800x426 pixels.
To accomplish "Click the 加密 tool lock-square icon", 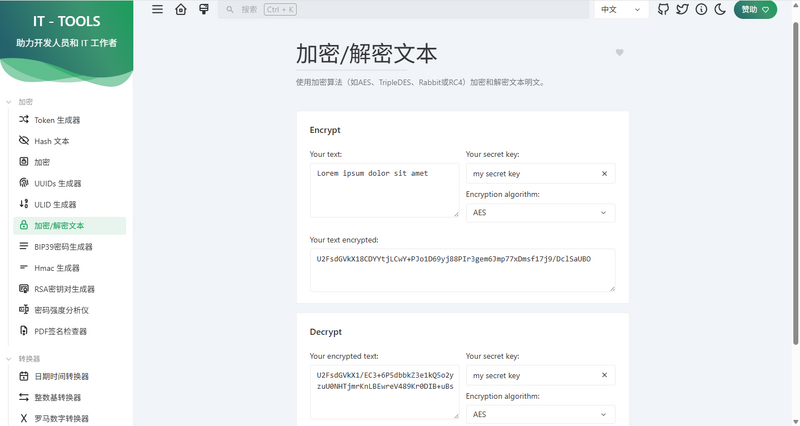I will pyautogui.click(x=23, y=162).
